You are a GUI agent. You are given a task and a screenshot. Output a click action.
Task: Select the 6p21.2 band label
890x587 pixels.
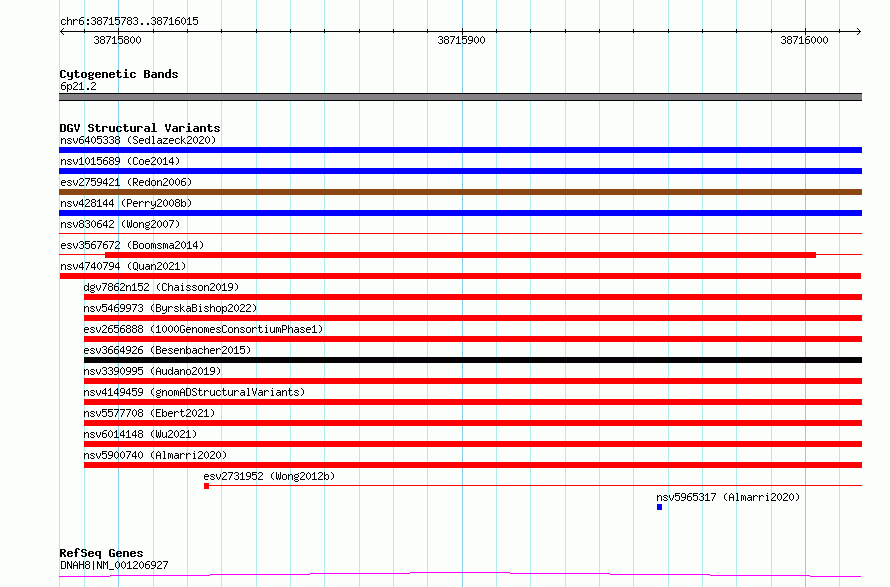(x=78, y=86)
